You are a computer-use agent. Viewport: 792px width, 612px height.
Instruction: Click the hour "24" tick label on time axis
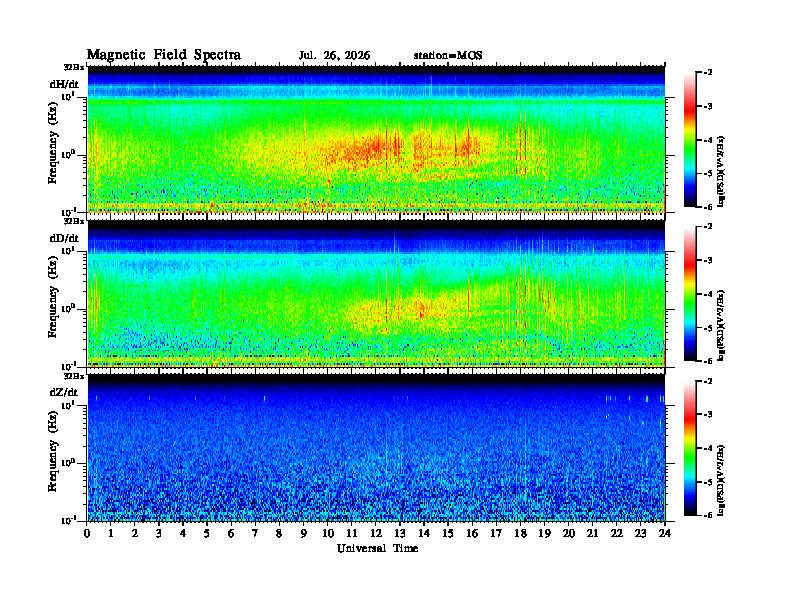click(x=665, y=533)
